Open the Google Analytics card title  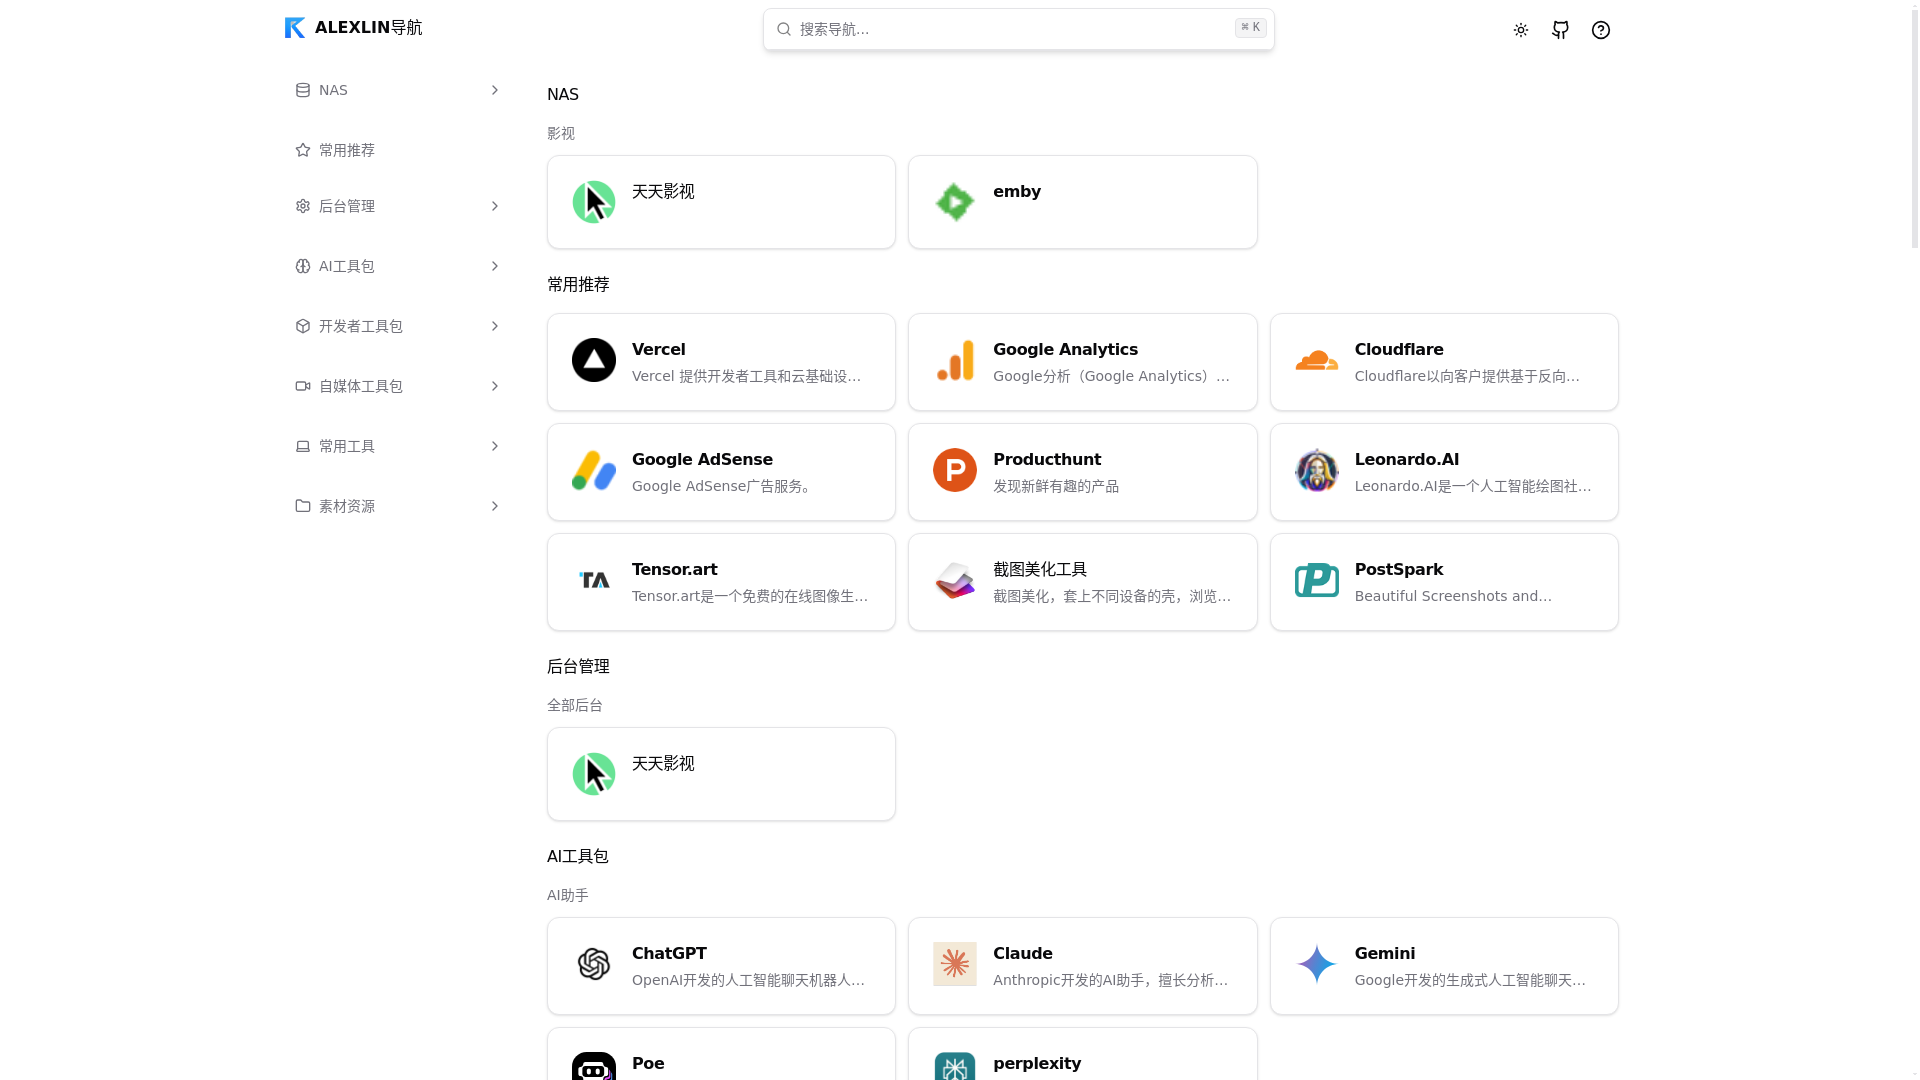[x=1065, y=349]
